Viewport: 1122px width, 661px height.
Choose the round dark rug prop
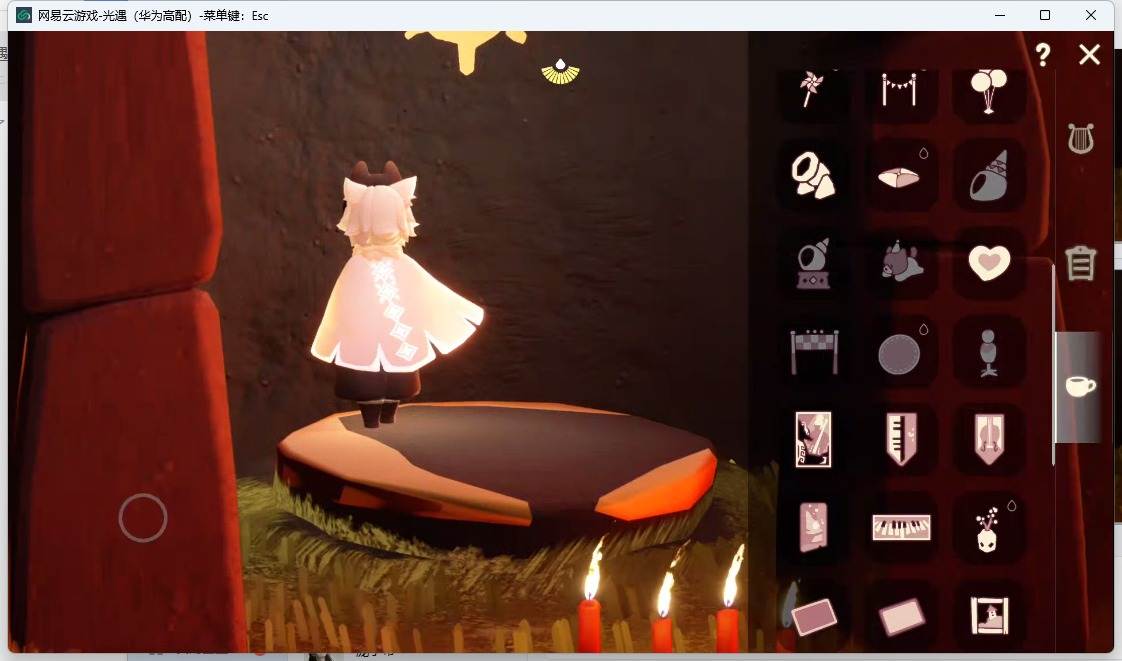(899, 355)
